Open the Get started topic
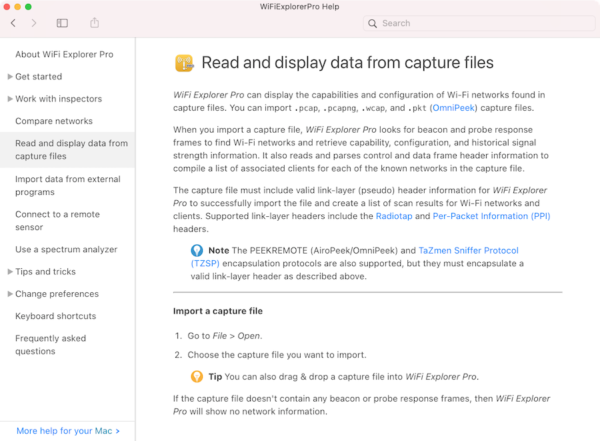The width and height of the screenshot is (600, 441). (x=39, y=77)
